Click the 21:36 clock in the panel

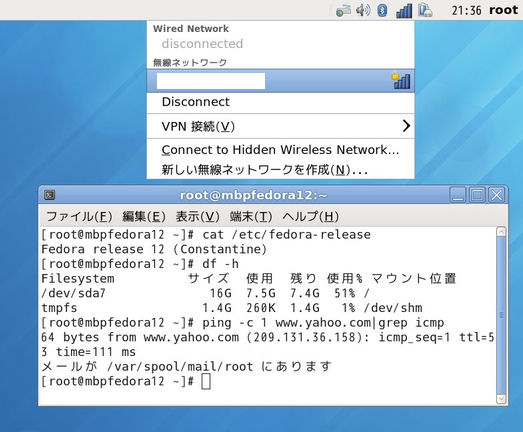coord(466,10)
